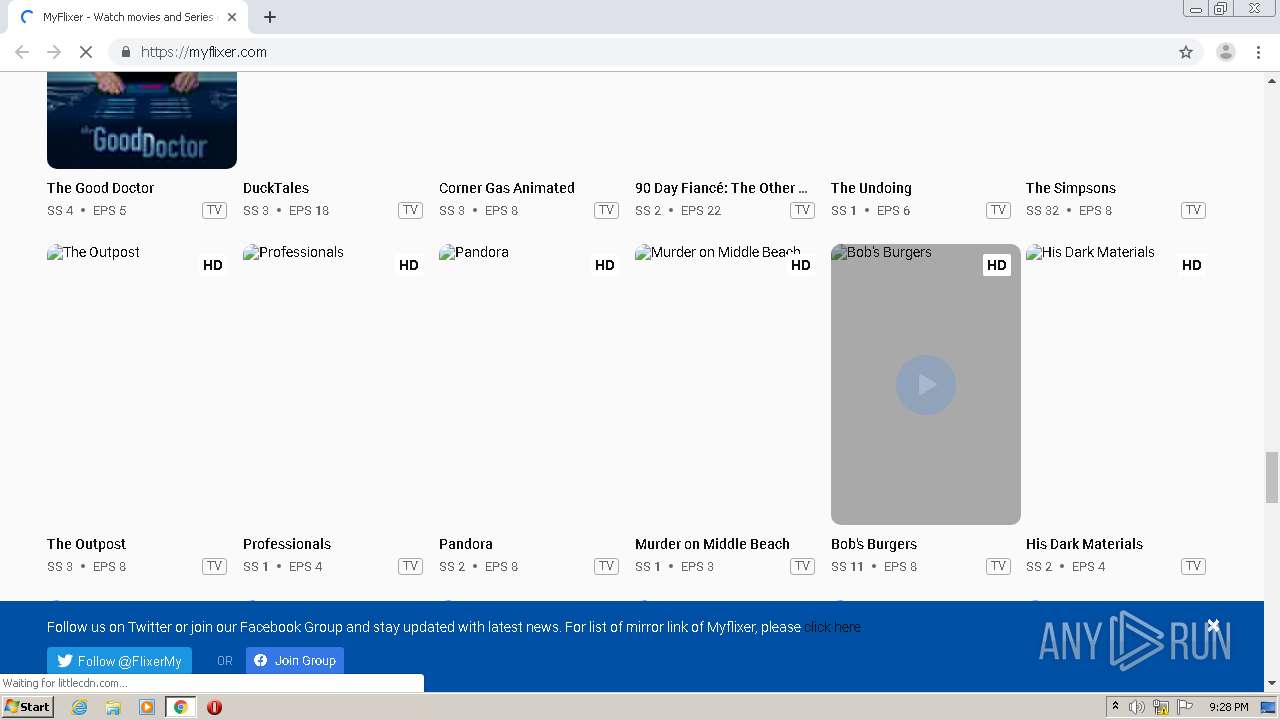1280x720 pixels.
Task: Click the TV tag next to The Good Doctor
Action: (214, 210)
